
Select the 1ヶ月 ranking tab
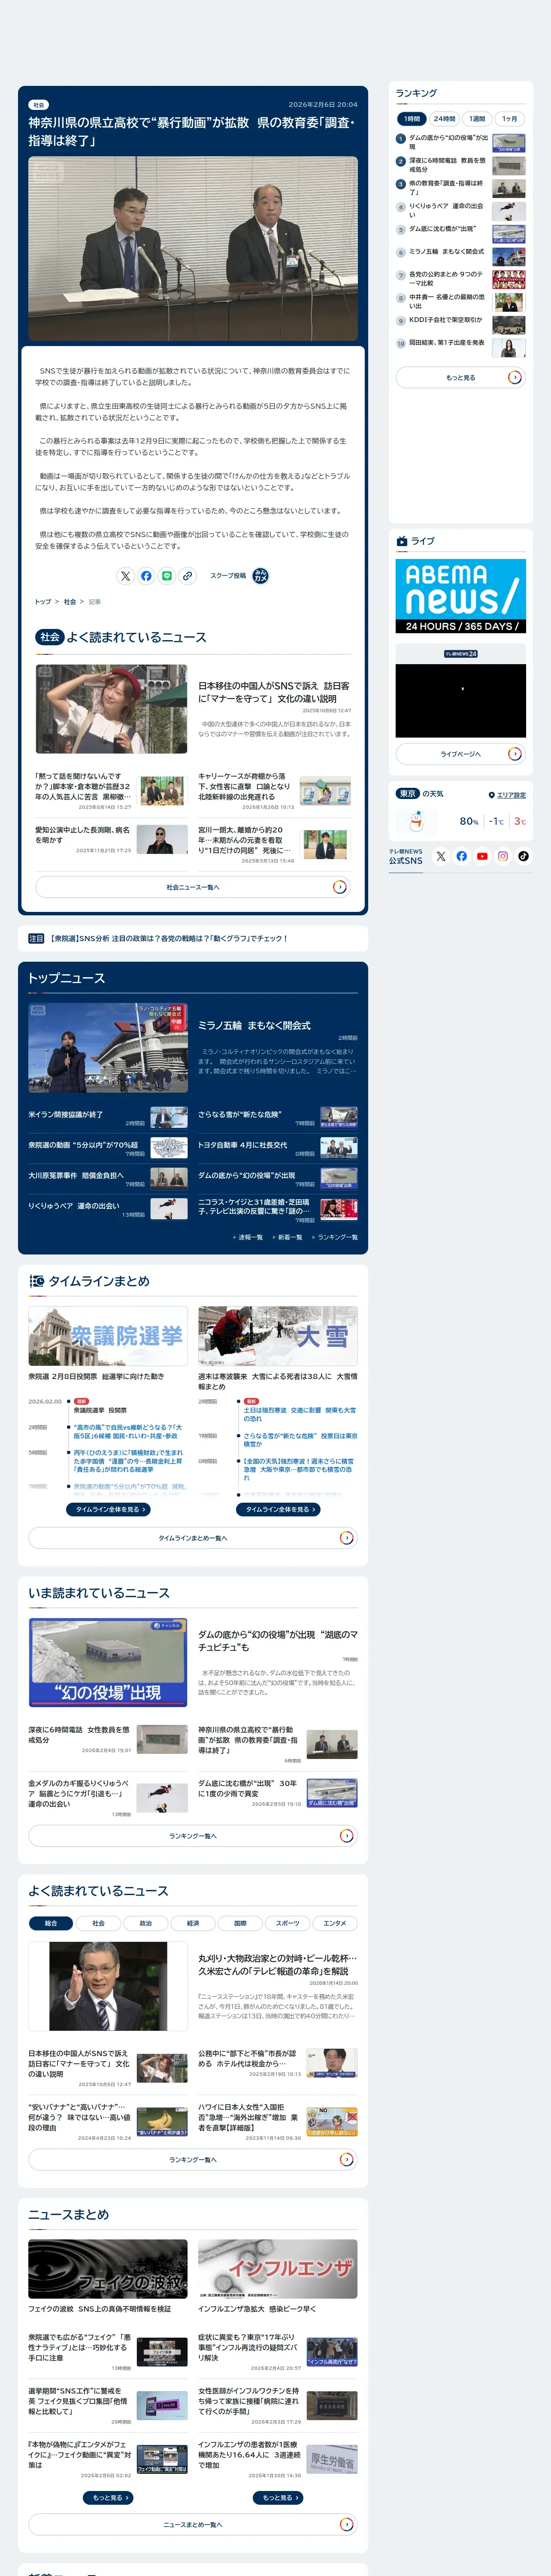(x=510, y=119)
